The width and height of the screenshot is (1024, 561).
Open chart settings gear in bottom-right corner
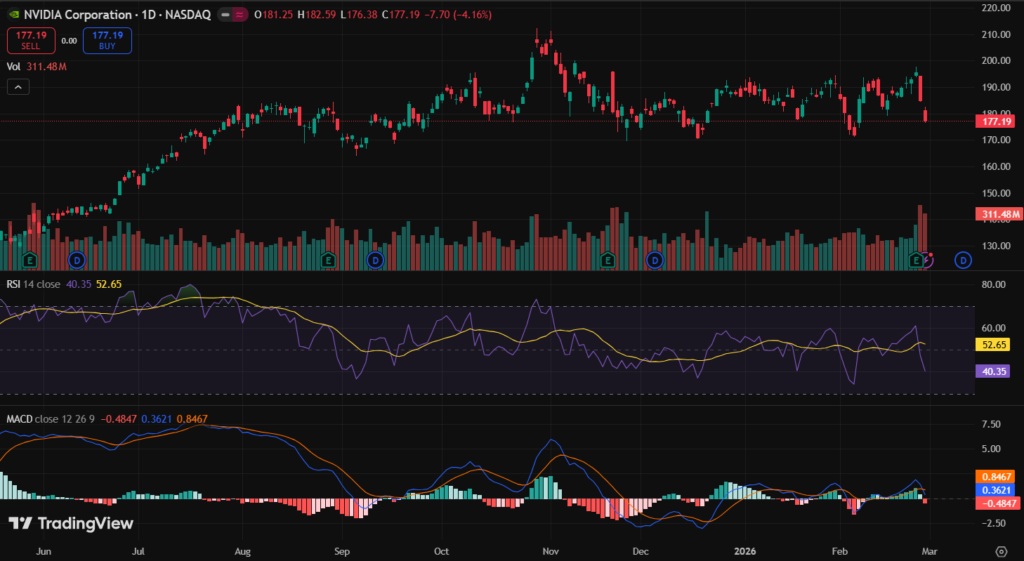[1000, 551]
